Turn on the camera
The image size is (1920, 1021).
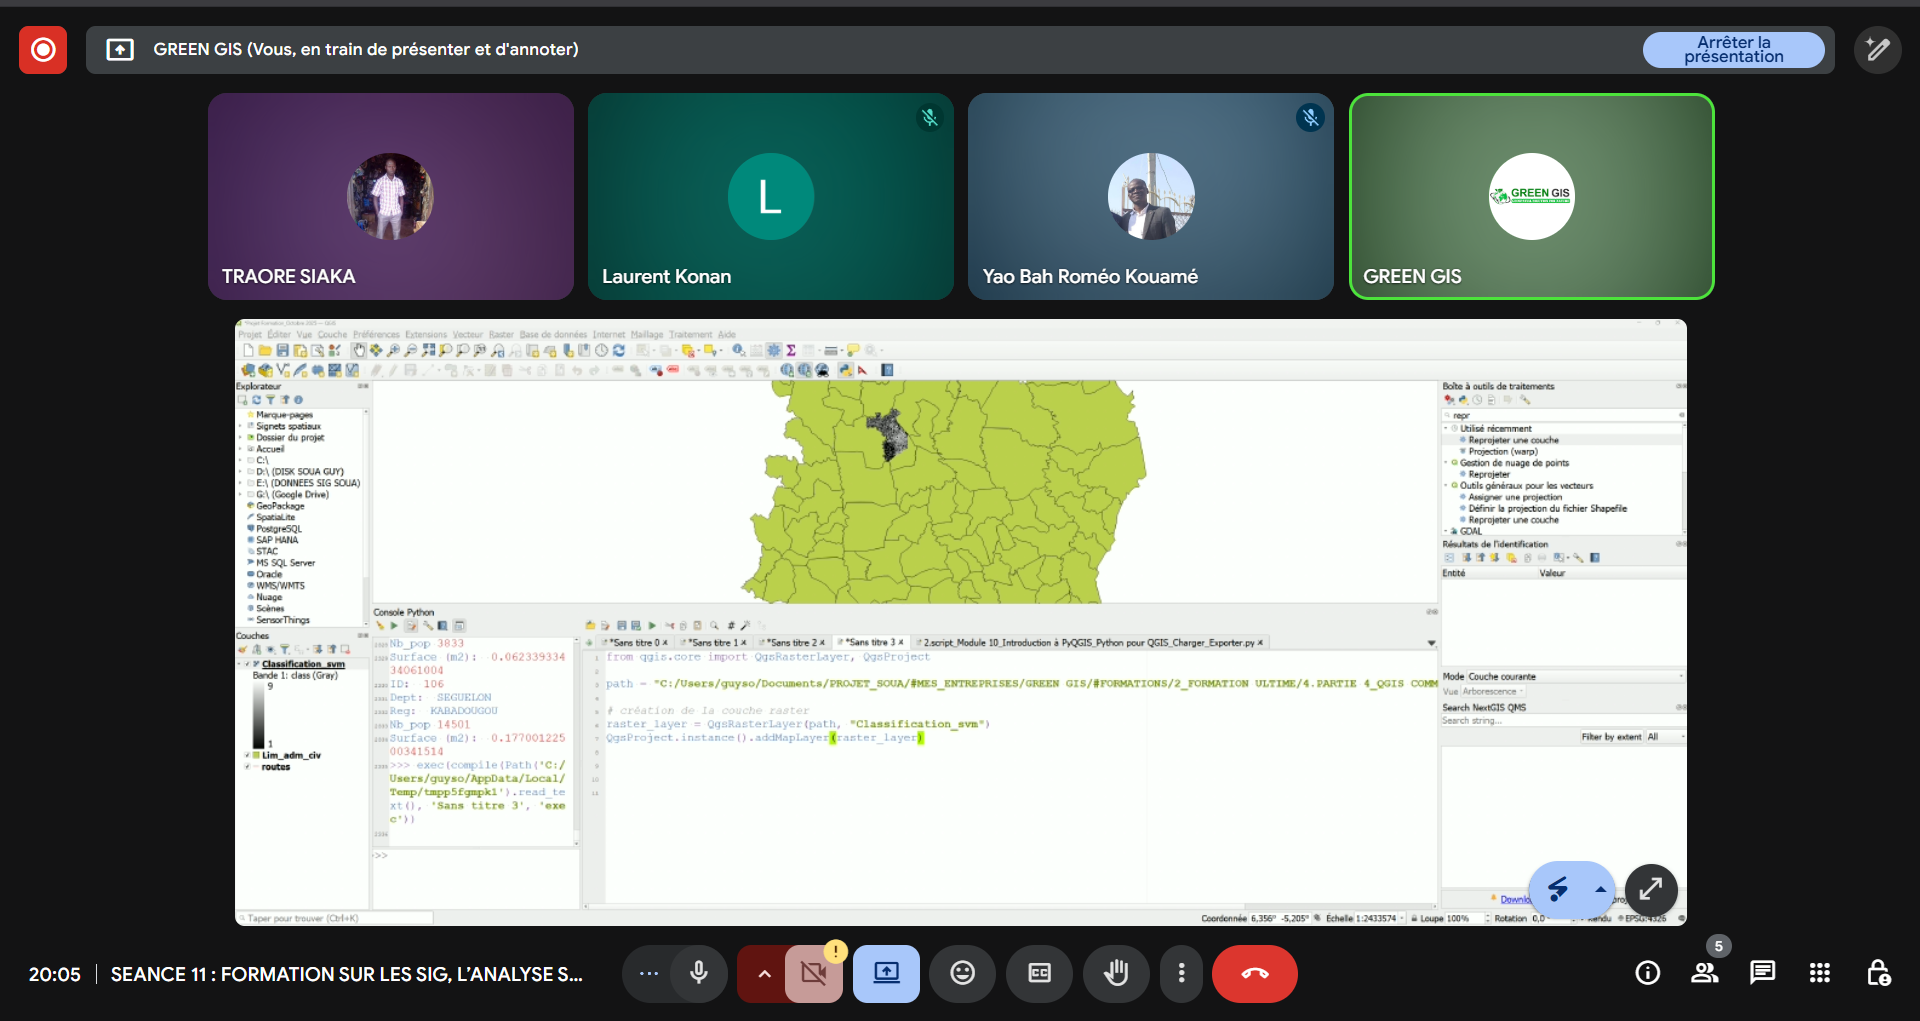tap(814, 973)
